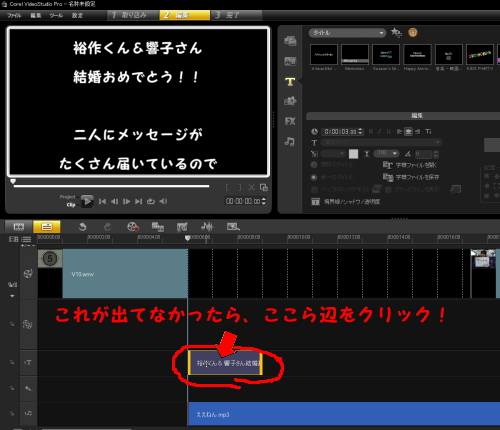Open the 設定 menu
The width and height of the screenshot is (500, 430).
(77, 15)
